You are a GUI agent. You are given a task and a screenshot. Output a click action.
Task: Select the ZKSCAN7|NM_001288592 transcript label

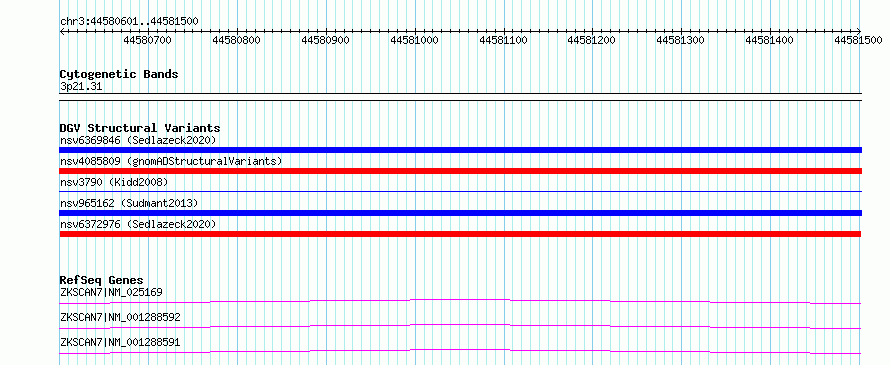click(x=120, y=317)
